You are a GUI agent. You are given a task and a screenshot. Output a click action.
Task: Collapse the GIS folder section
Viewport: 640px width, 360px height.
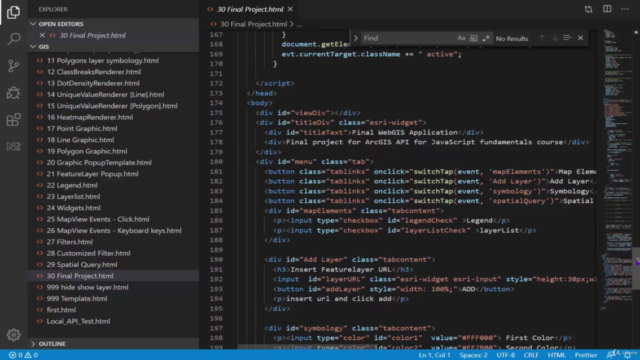coord(113,47)
